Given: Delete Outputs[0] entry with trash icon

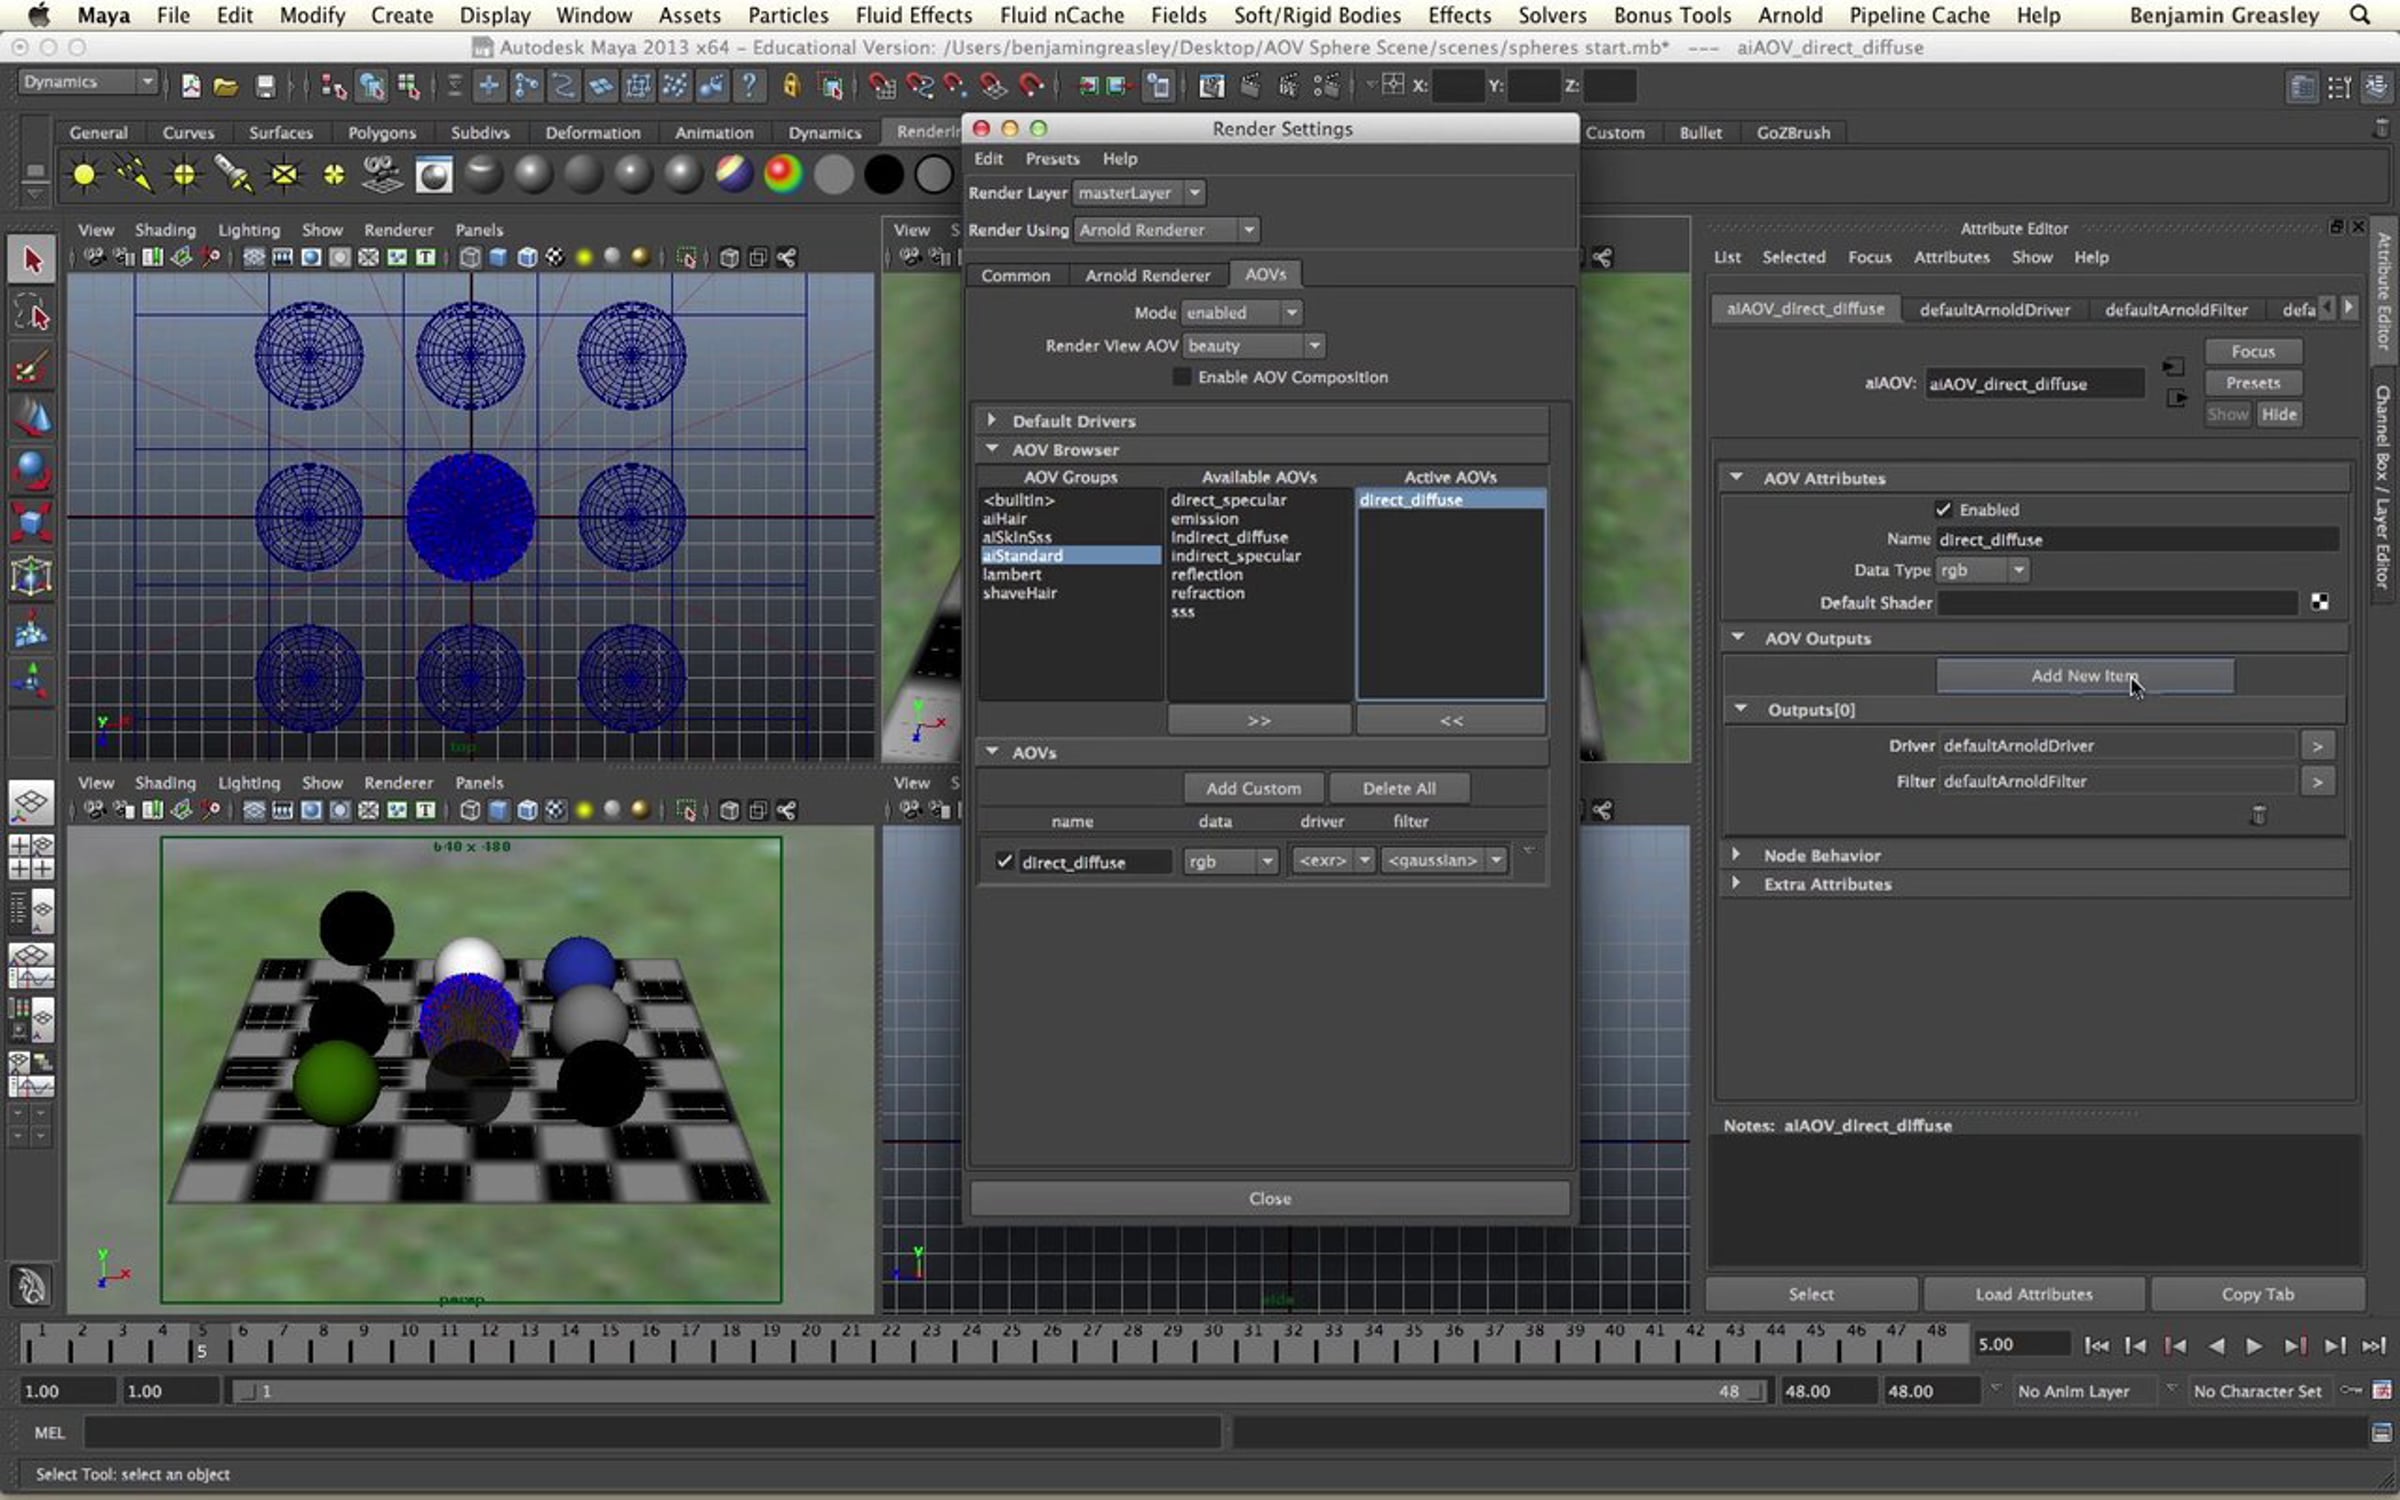Looking at the screenshot, I should pos(2258,816).
